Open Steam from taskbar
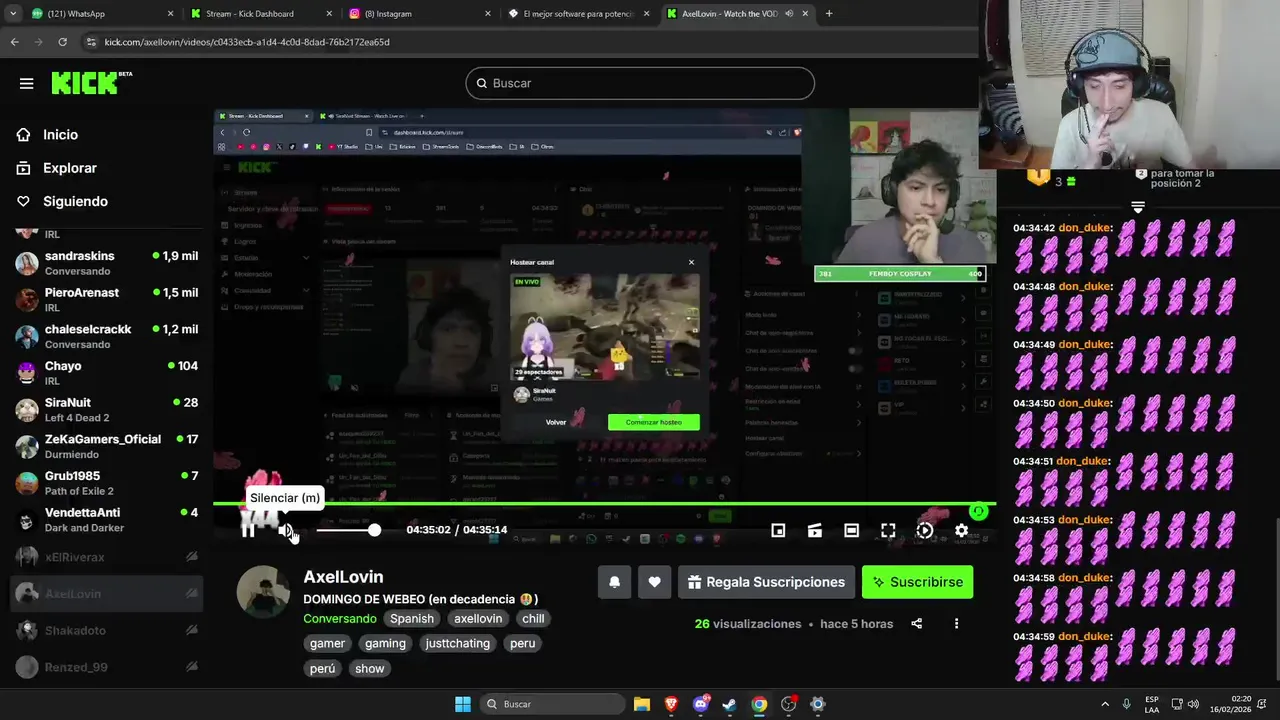The width and height of the screenshot is (1280, 720). pyautogui.click(x=730, y=704)
